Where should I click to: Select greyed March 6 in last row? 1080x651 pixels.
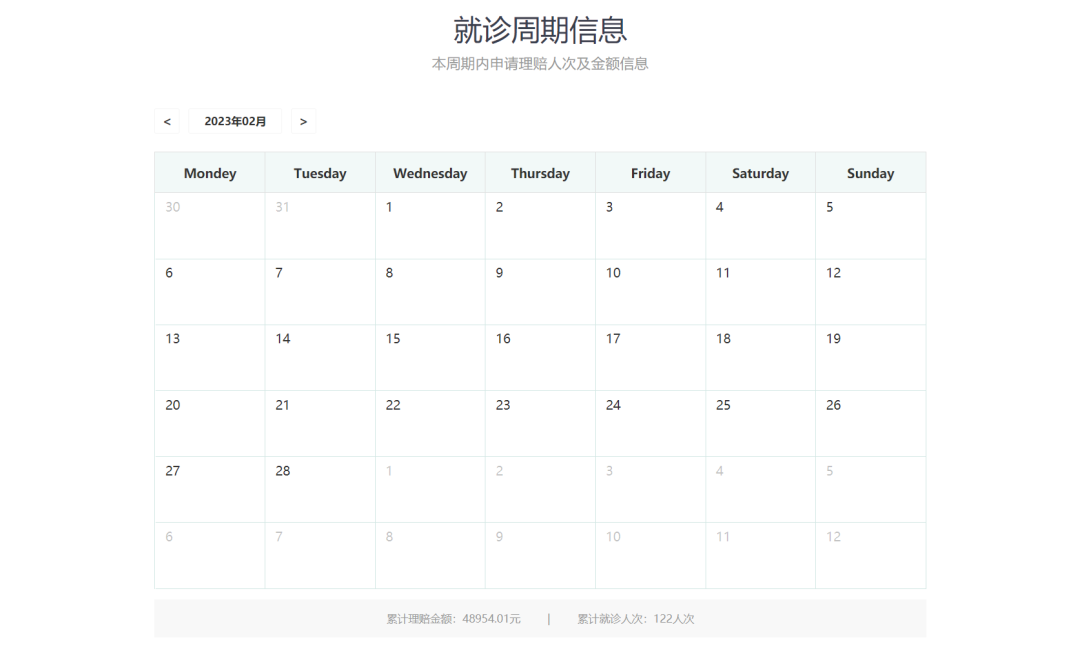(210, 555)
